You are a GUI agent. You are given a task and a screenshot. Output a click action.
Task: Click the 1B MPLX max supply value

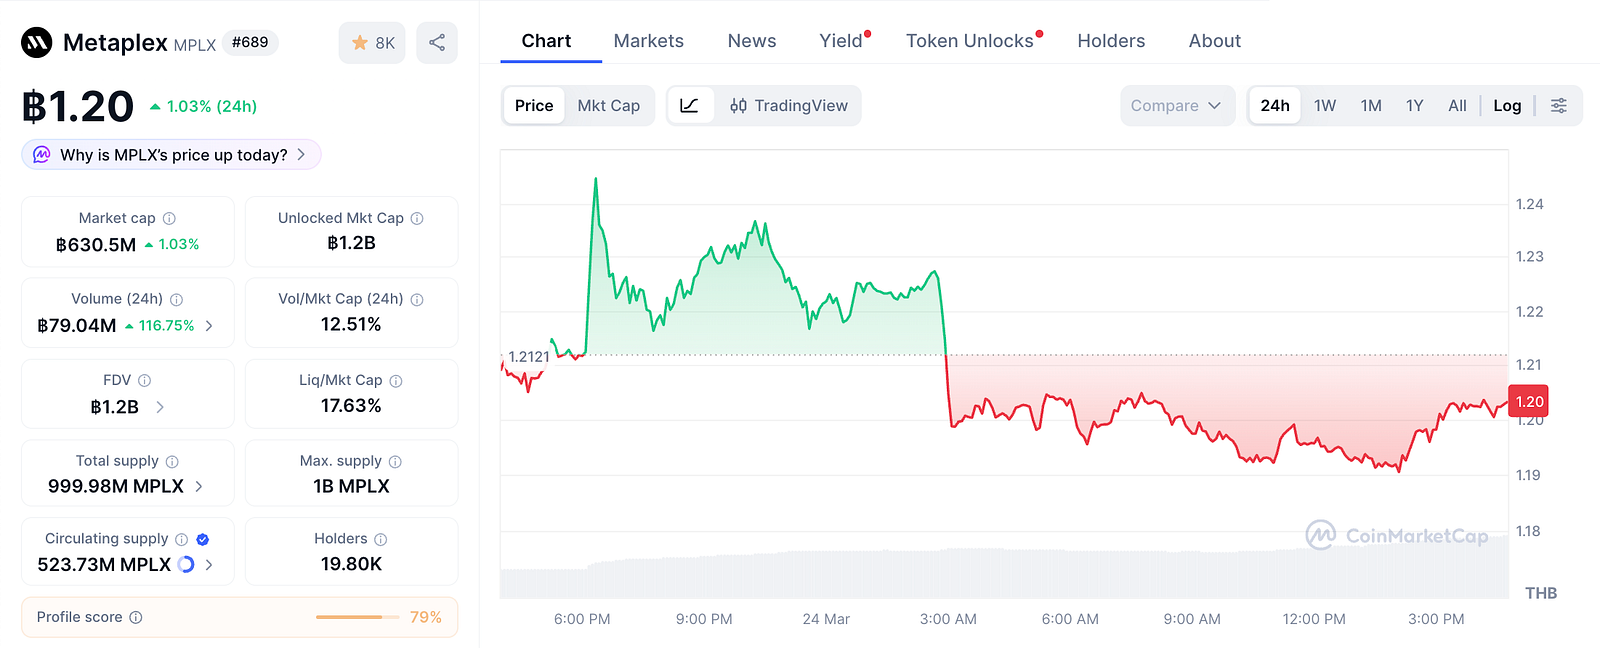point(351,487)
